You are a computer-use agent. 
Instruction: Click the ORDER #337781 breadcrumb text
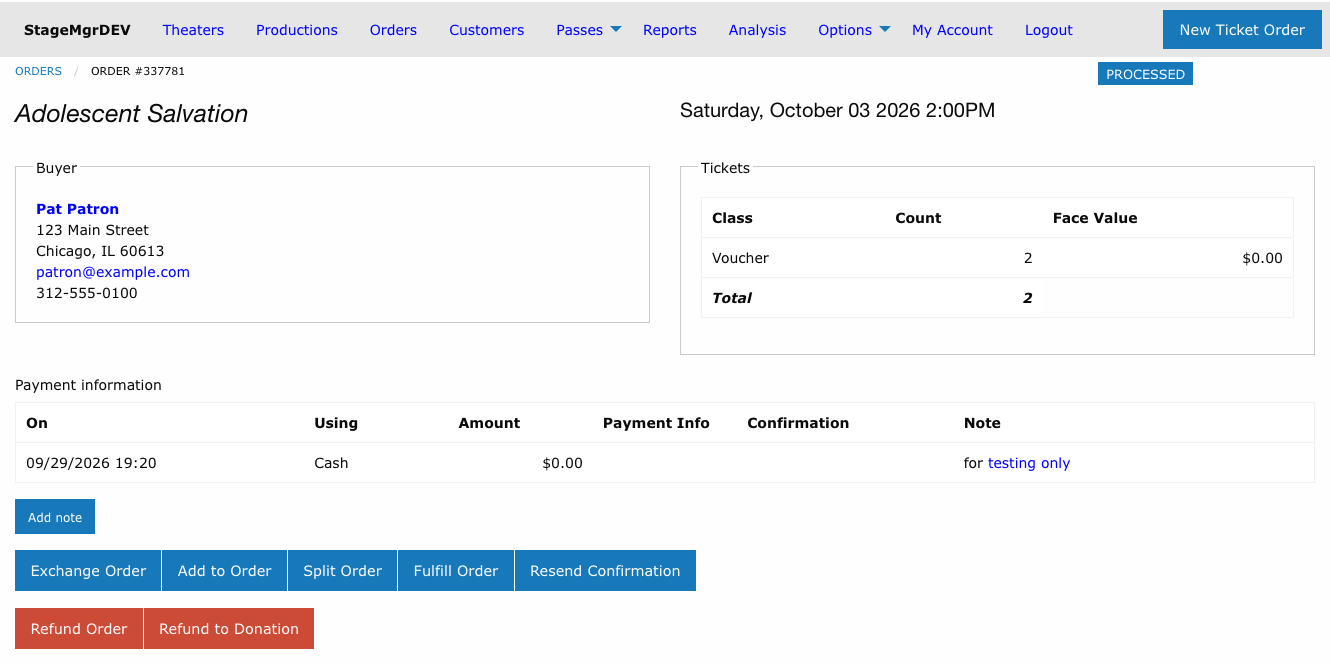[138, 71]
